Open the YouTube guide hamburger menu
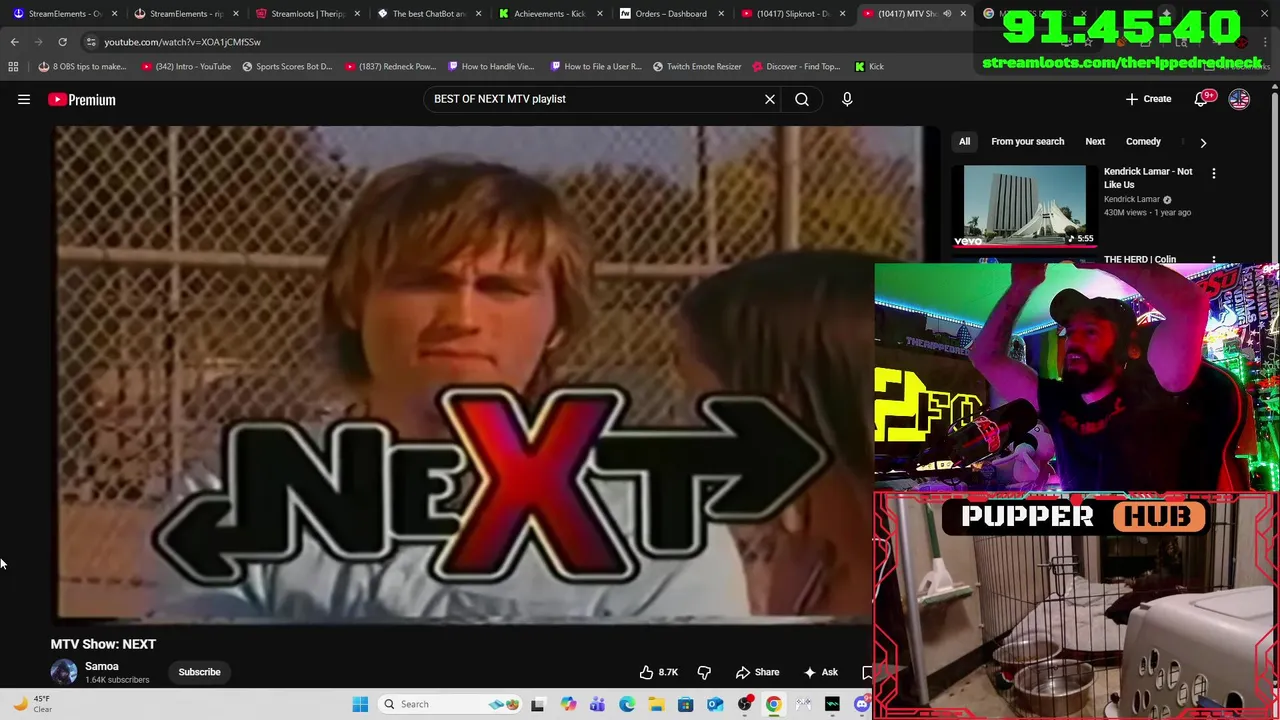The image size is (1280, 720). pos(24,99)
